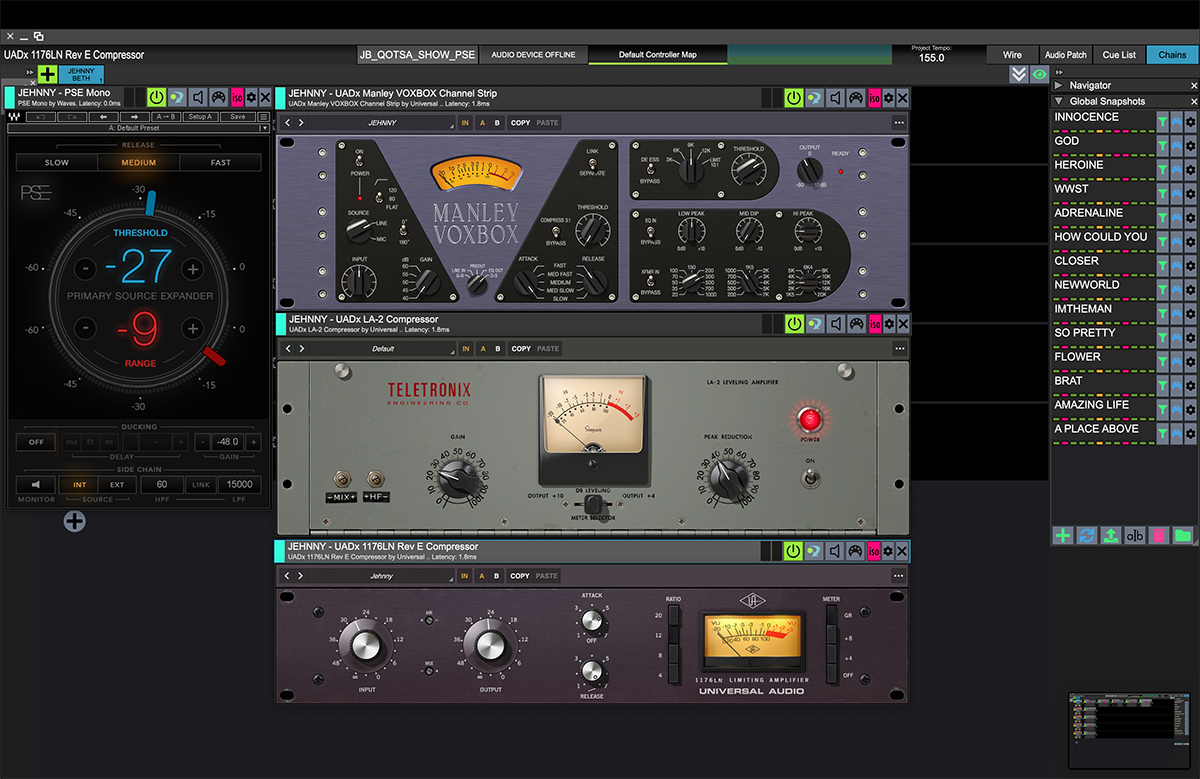Screen dimensions: 1200x779
Task: Expand the Navigator panel
Action: pos(1059,85)
